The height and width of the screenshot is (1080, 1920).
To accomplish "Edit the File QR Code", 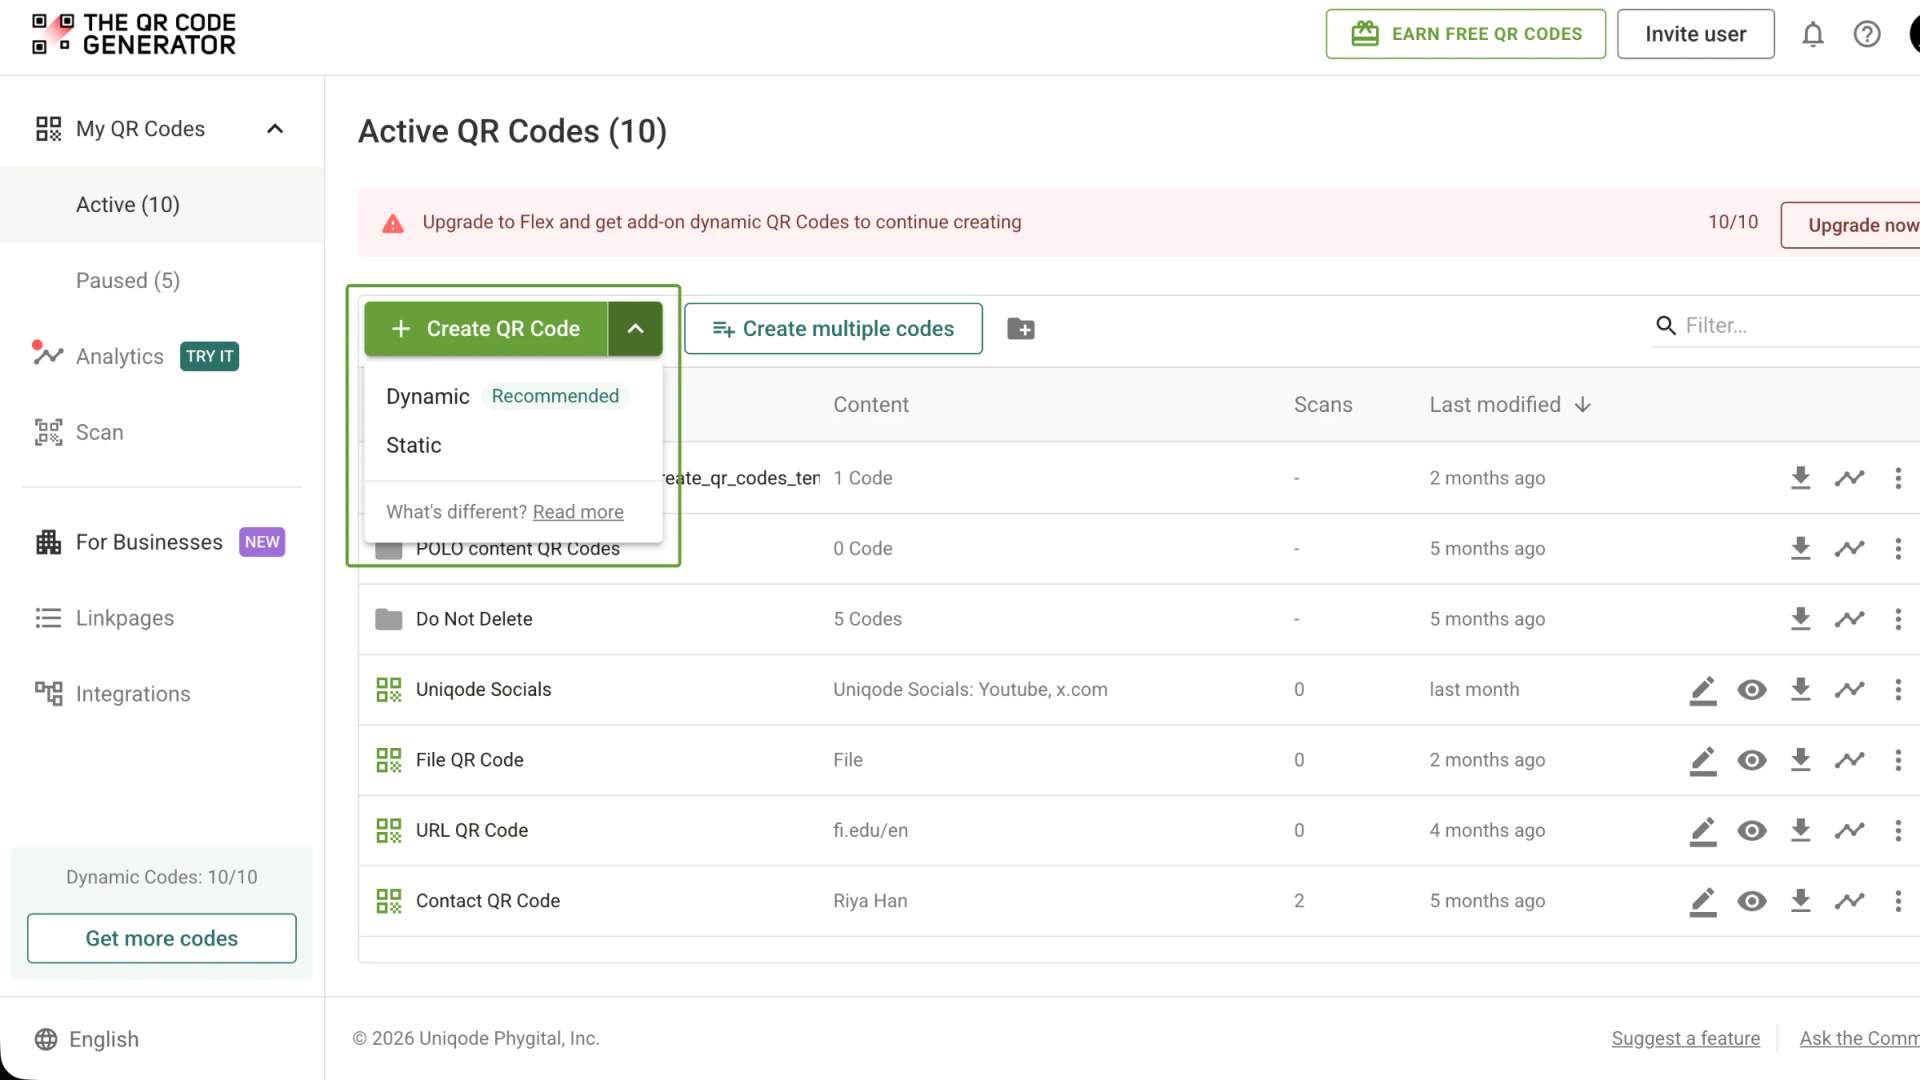I will pyautogui.click(x=1702, y=761).
